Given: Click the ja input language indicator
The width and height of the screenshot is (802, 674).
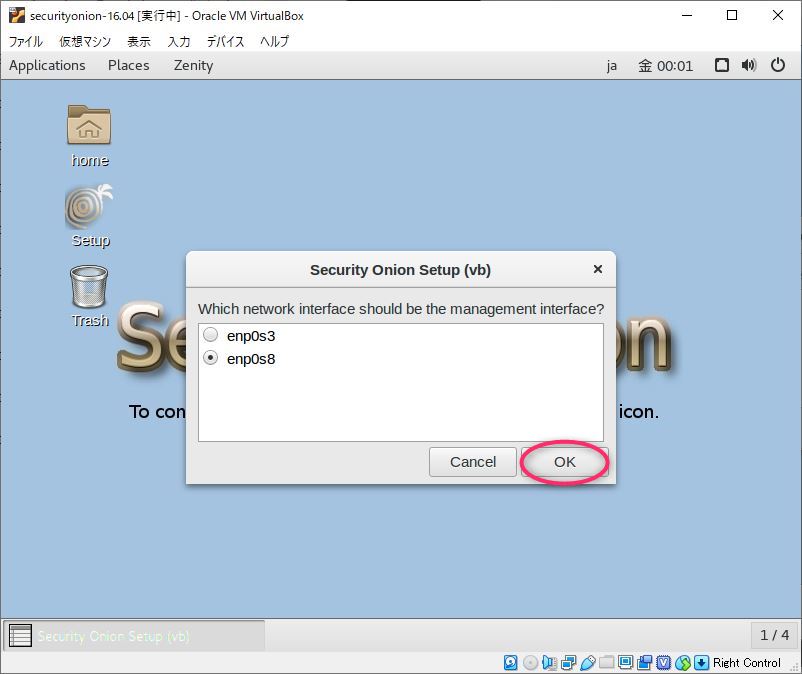Looking at the screenshot, I should coord(612,66).
